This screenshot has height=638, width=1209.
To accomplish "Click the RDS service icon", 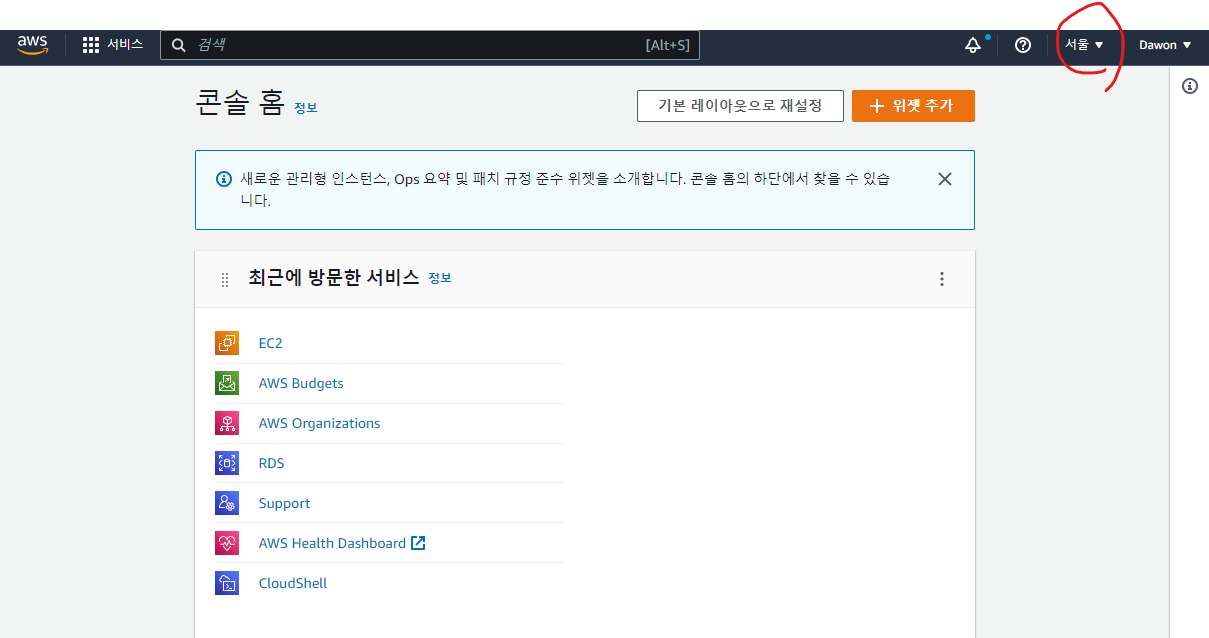I will pos(227,463).
